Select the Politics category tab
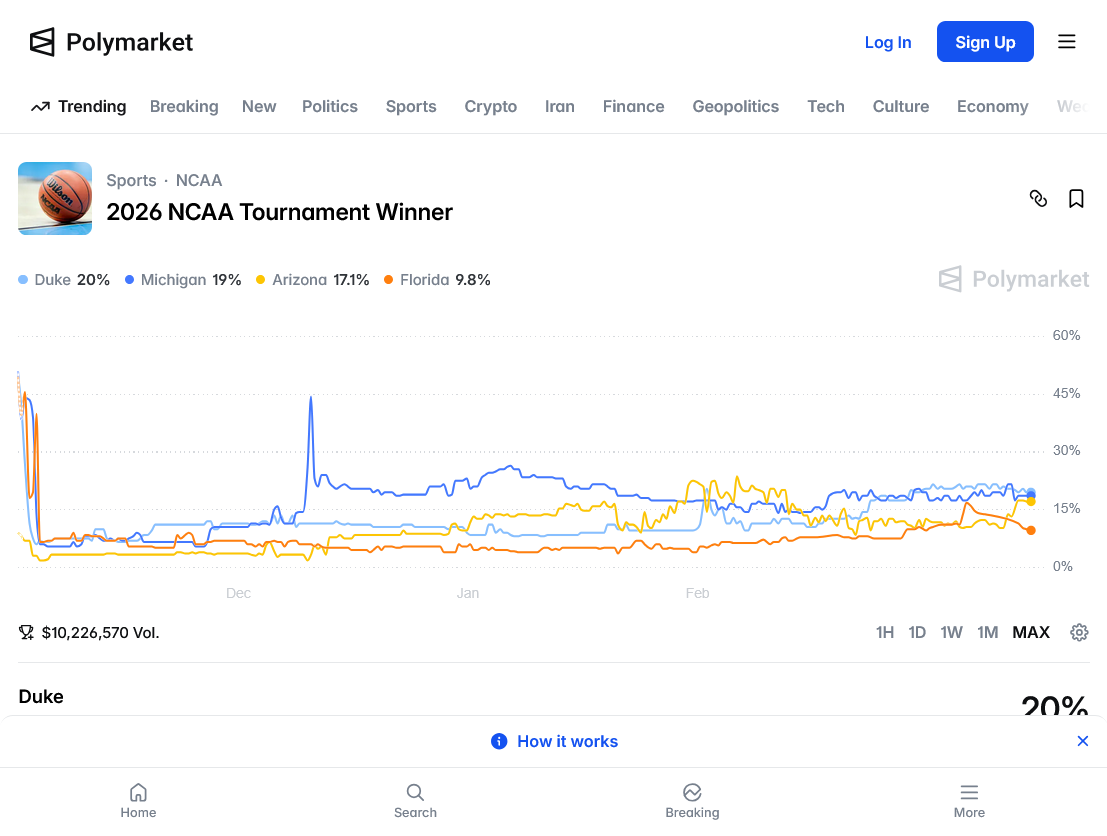 [330, 106]
